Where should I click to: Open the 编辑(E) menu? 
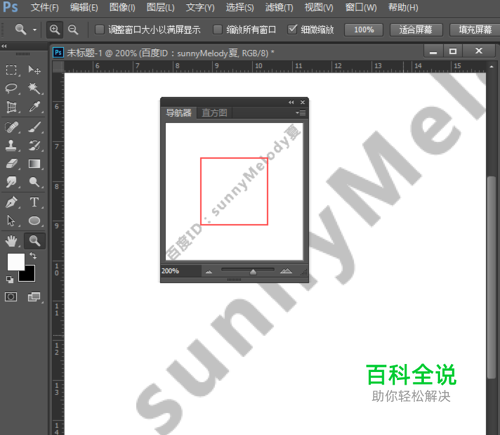coord(84,8)
